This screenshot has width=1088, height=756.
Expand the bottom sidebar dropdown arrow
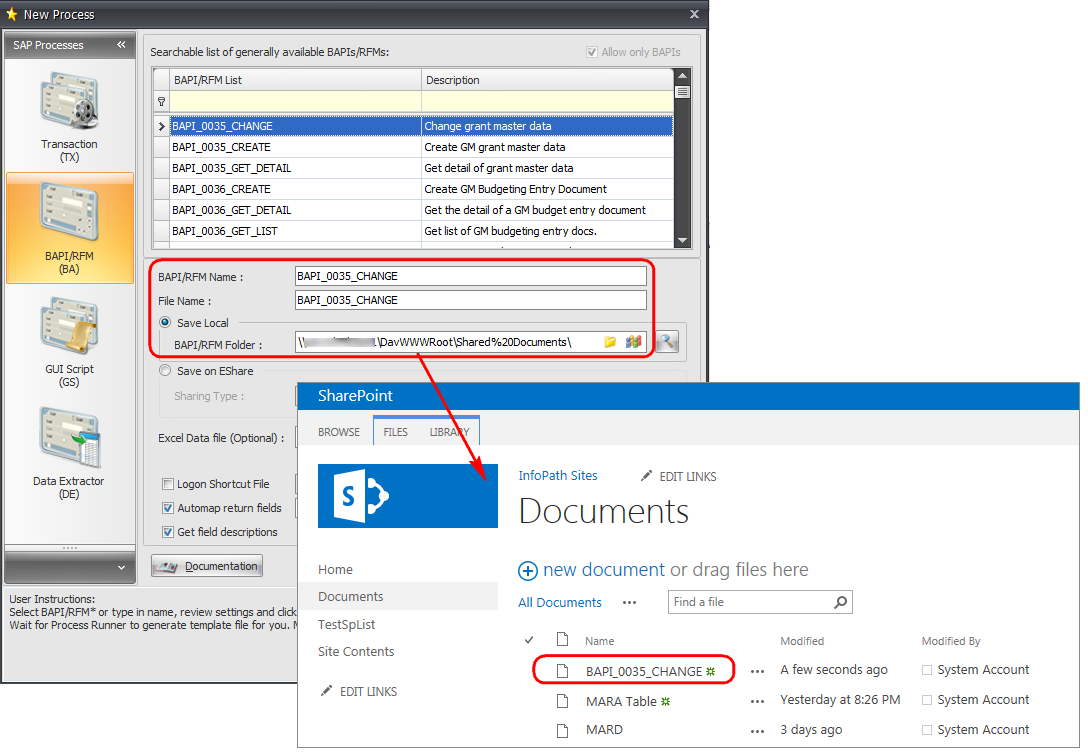click(x=121, y=568)
